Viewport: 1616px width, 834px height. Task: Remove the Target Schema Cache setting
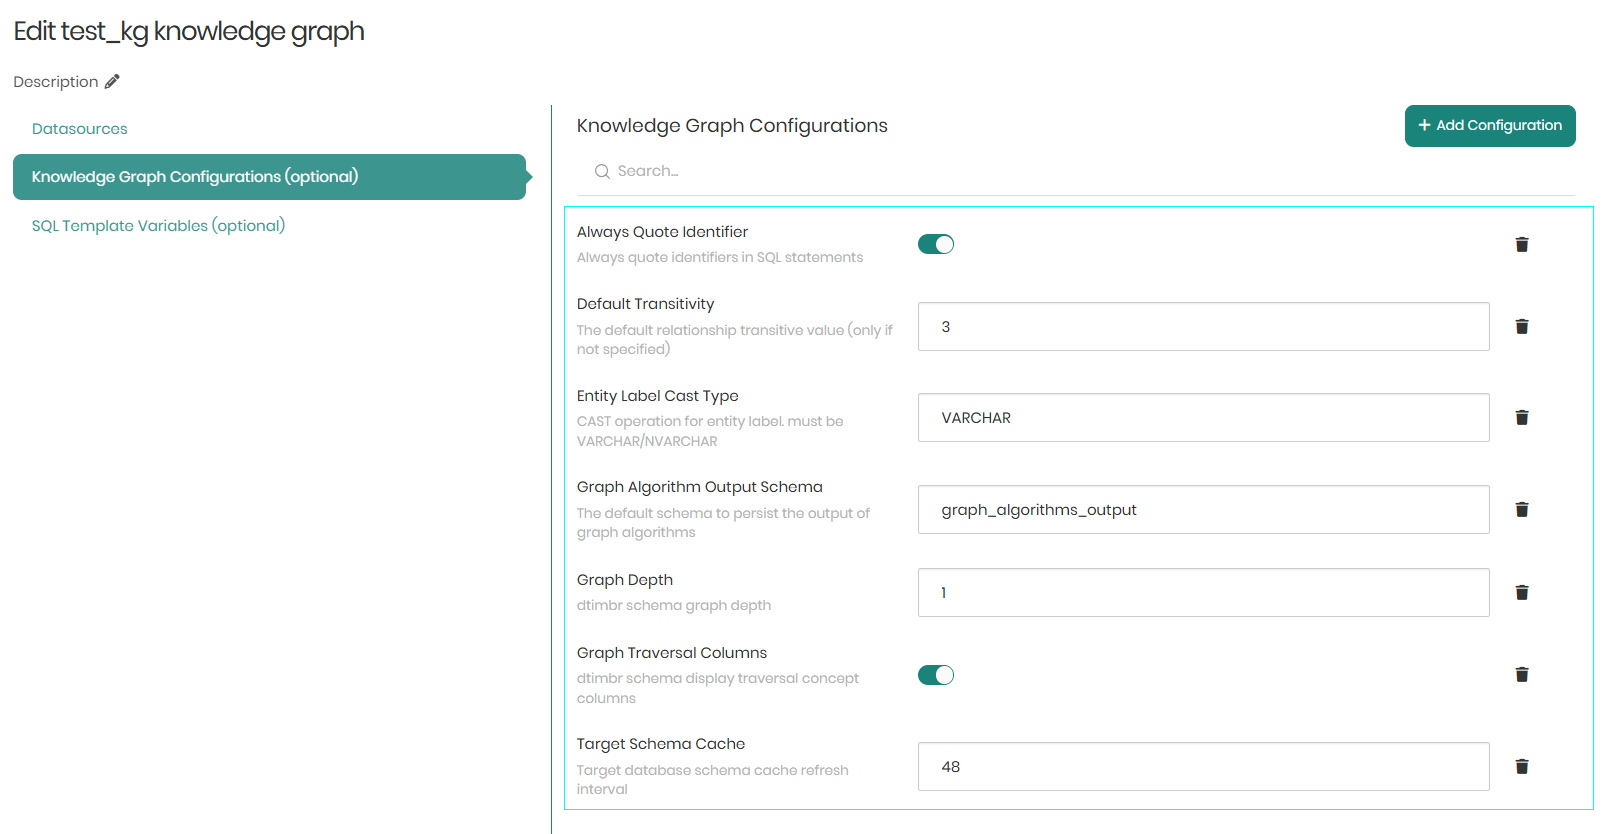pos(1521,767)
